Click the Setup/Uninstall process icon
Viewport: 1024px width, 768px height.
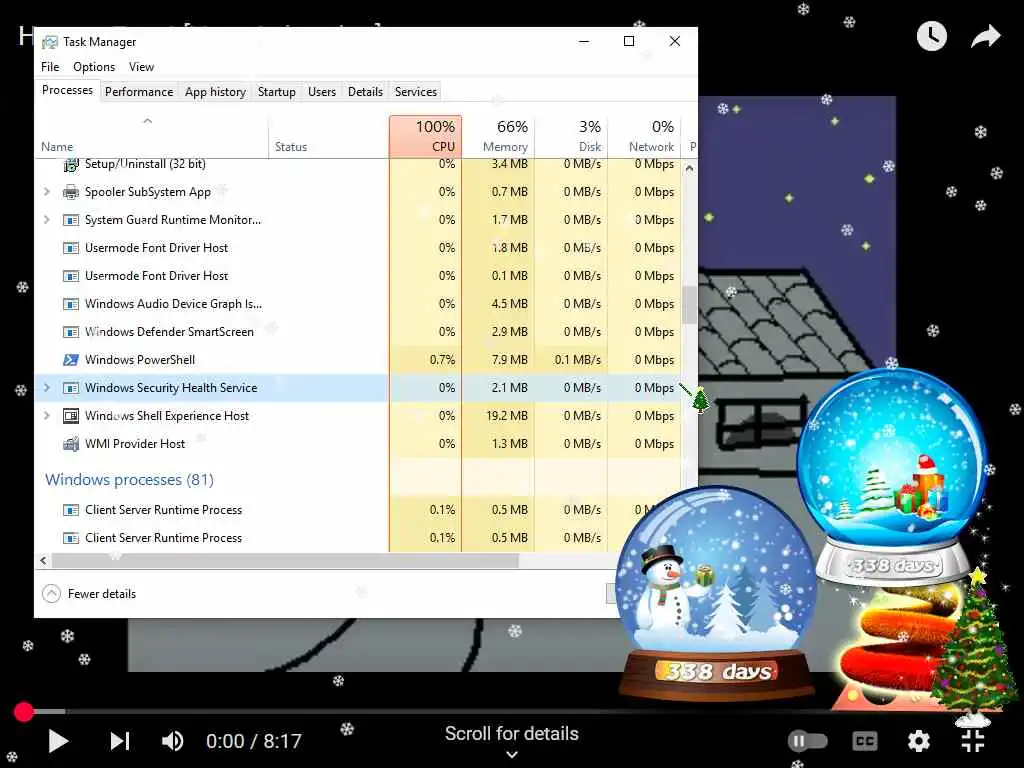[71, 164]
